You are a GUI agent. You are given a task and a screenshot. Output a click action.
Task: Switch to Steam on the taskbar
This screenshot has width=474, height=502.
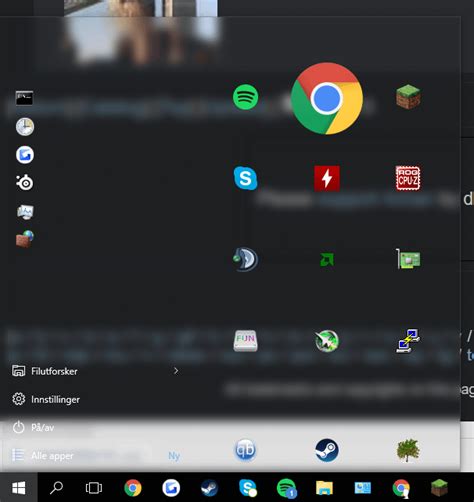(x=209, y=488)
